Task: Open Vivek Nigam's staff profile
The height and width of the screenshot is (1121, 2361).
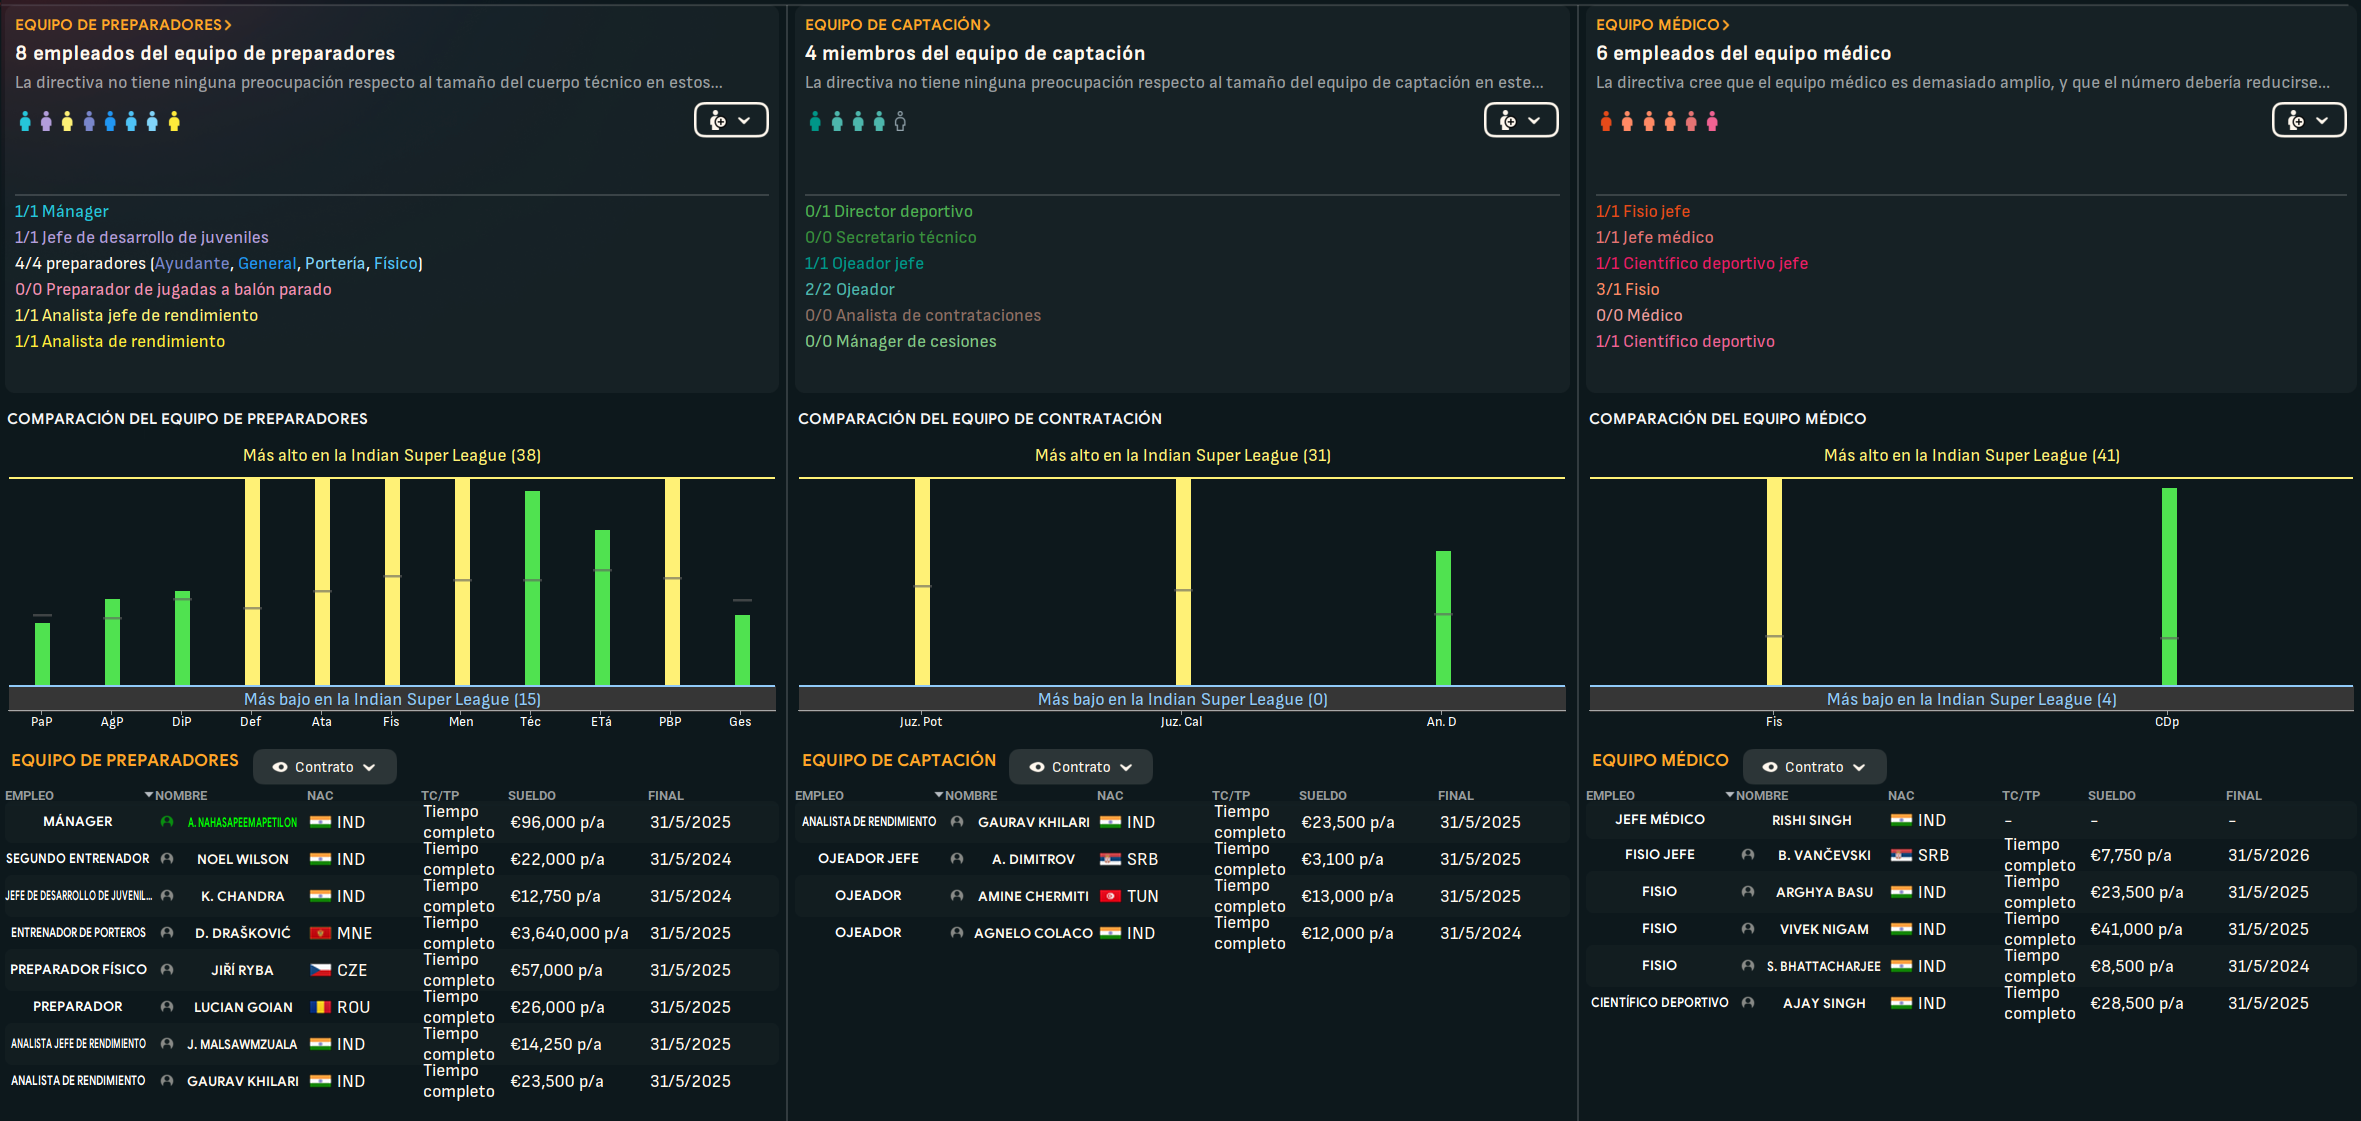Action: click(x=1824, y=929)
